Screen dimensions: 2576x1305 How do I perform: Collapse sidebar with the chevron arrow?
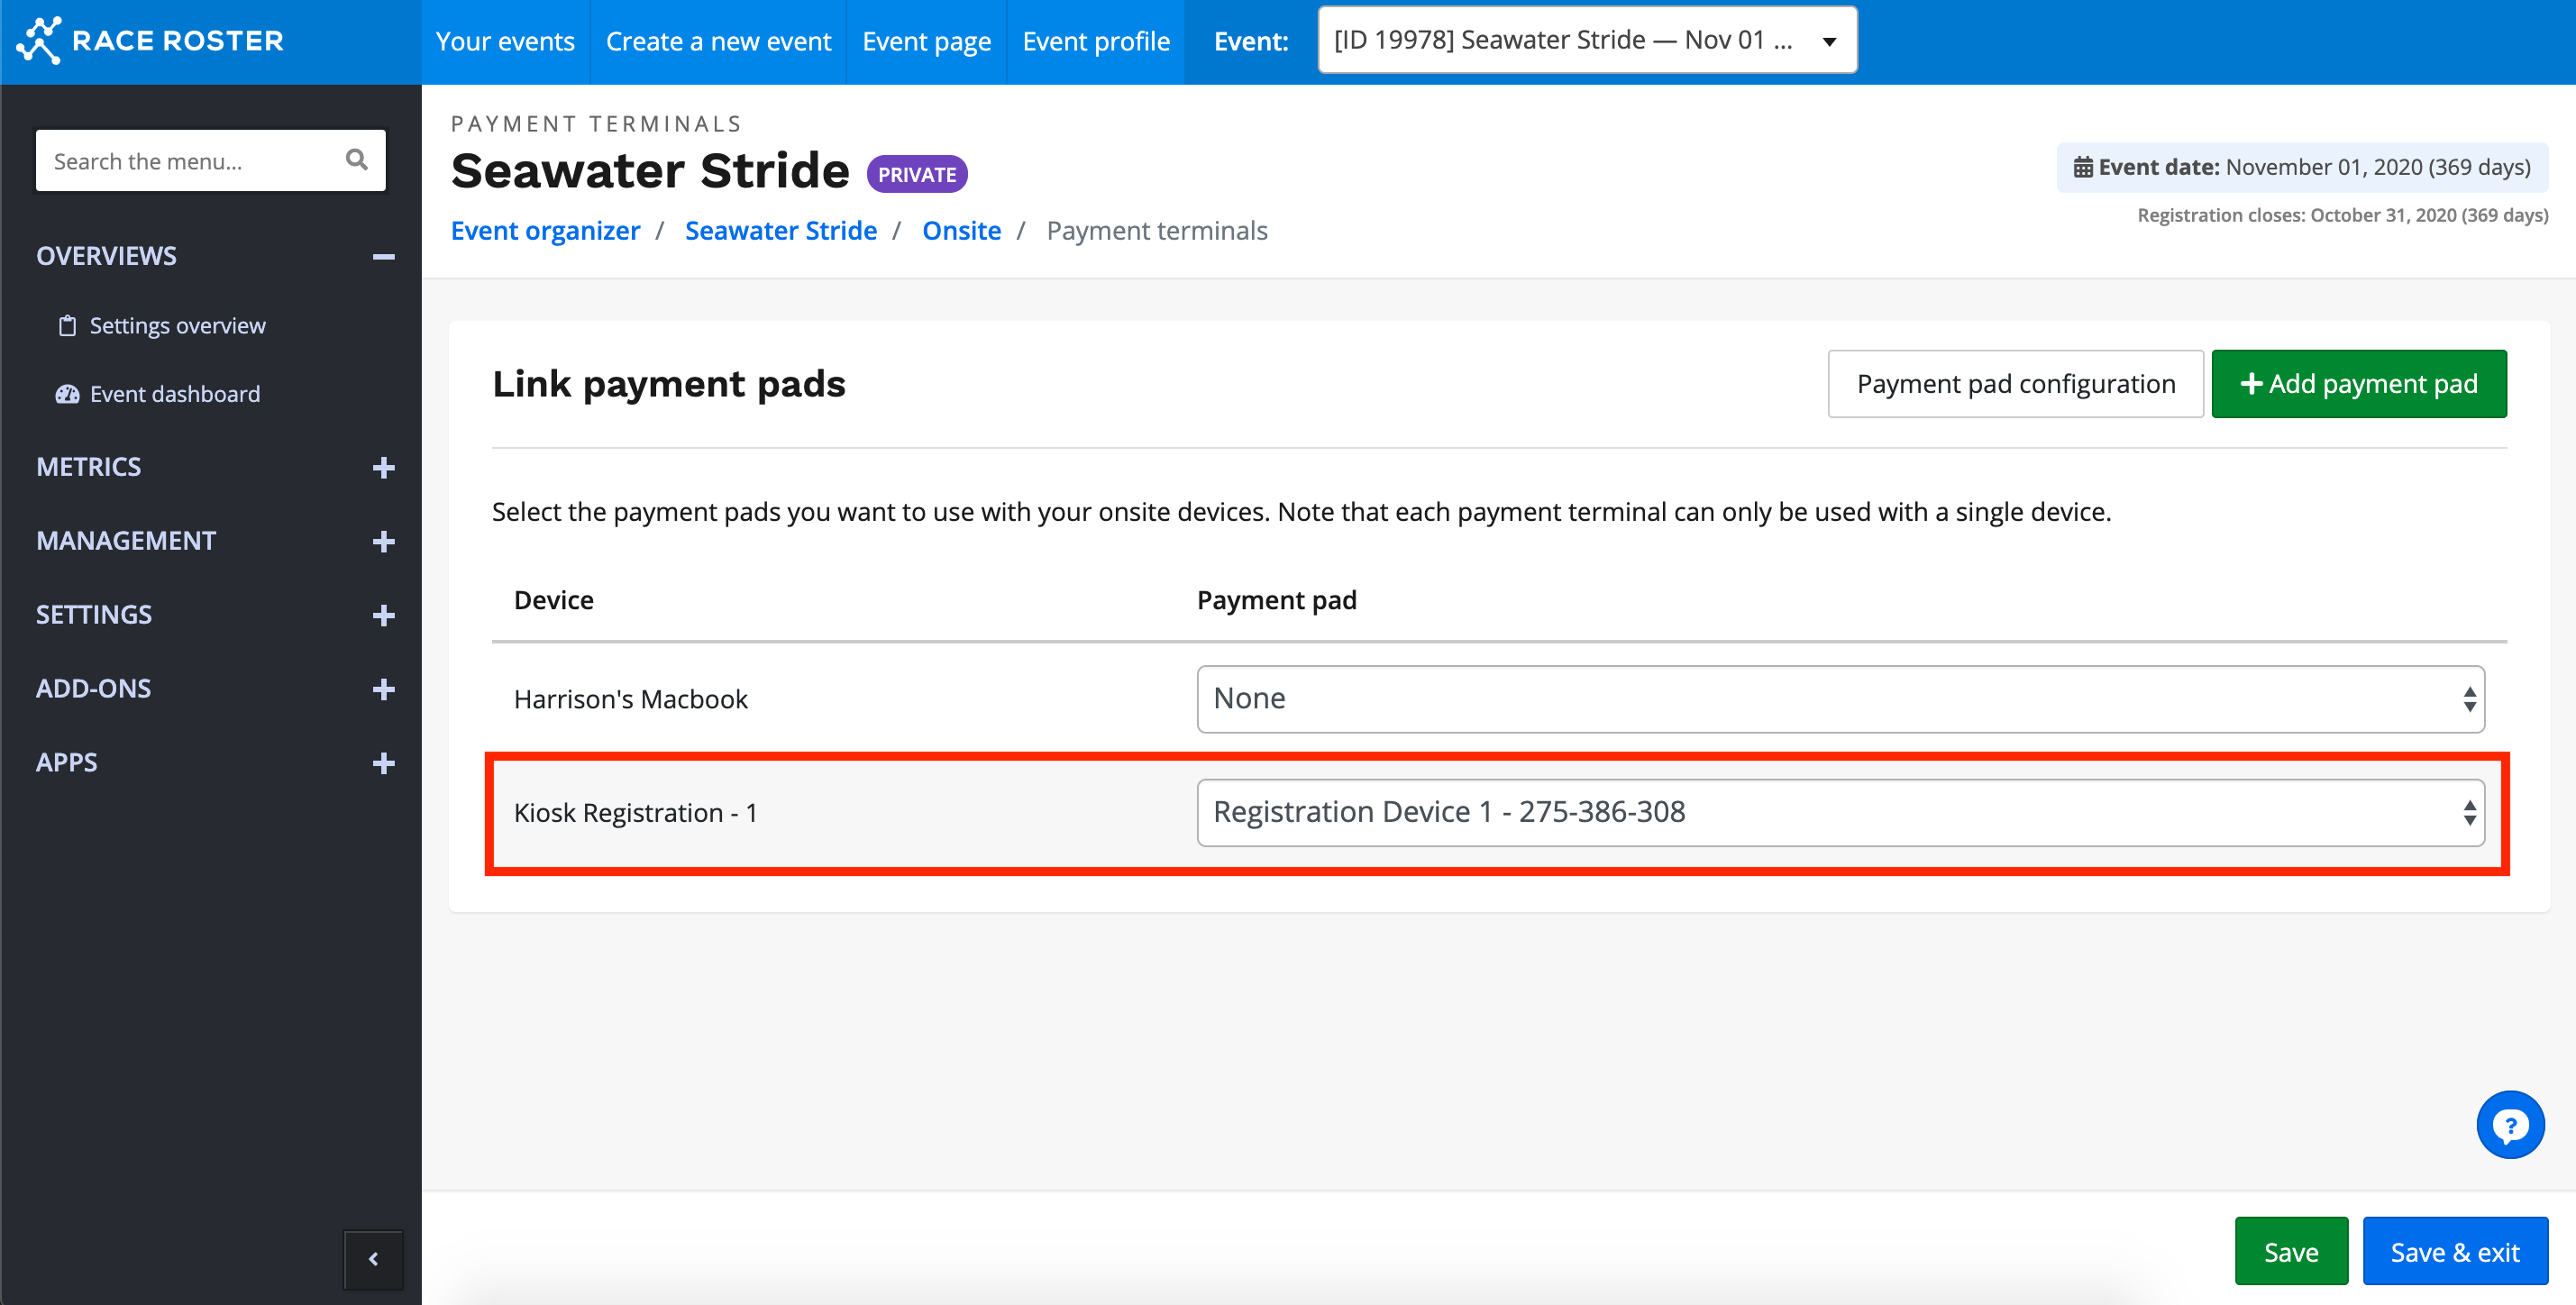click(x=373, y=1259)
